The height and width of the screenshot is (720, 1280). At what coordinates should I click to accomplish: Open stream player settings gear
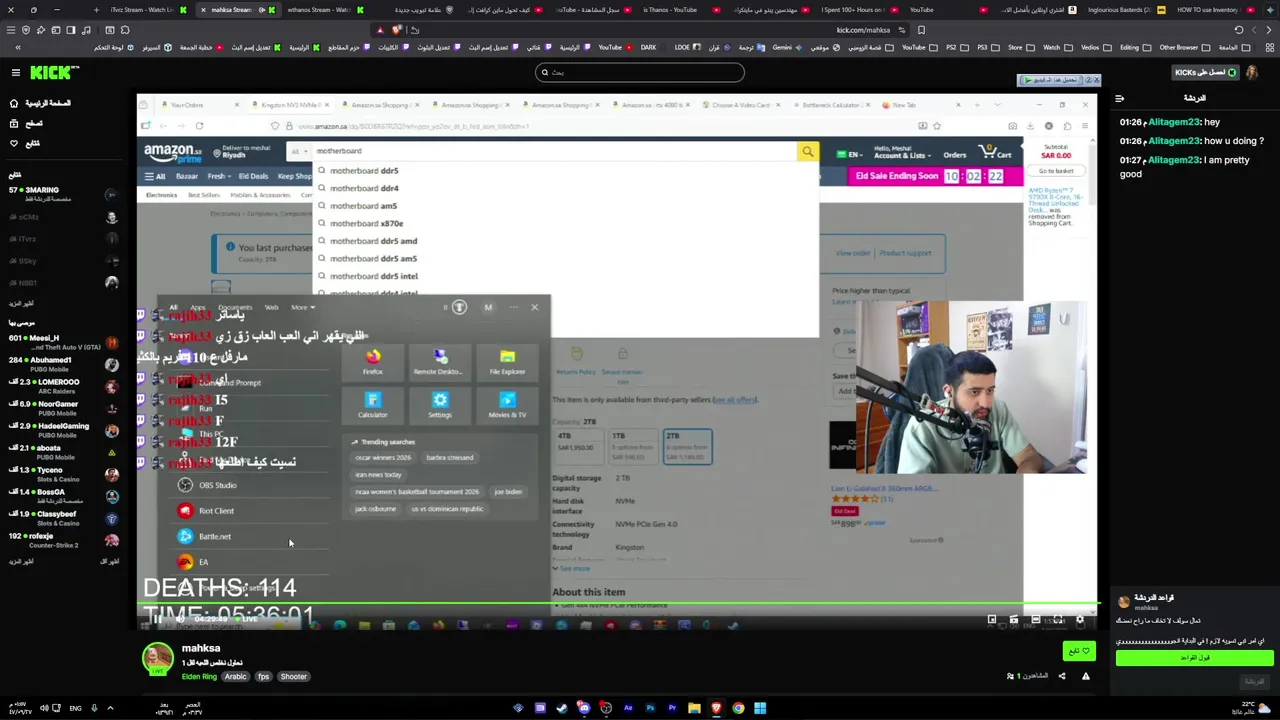1079,620
